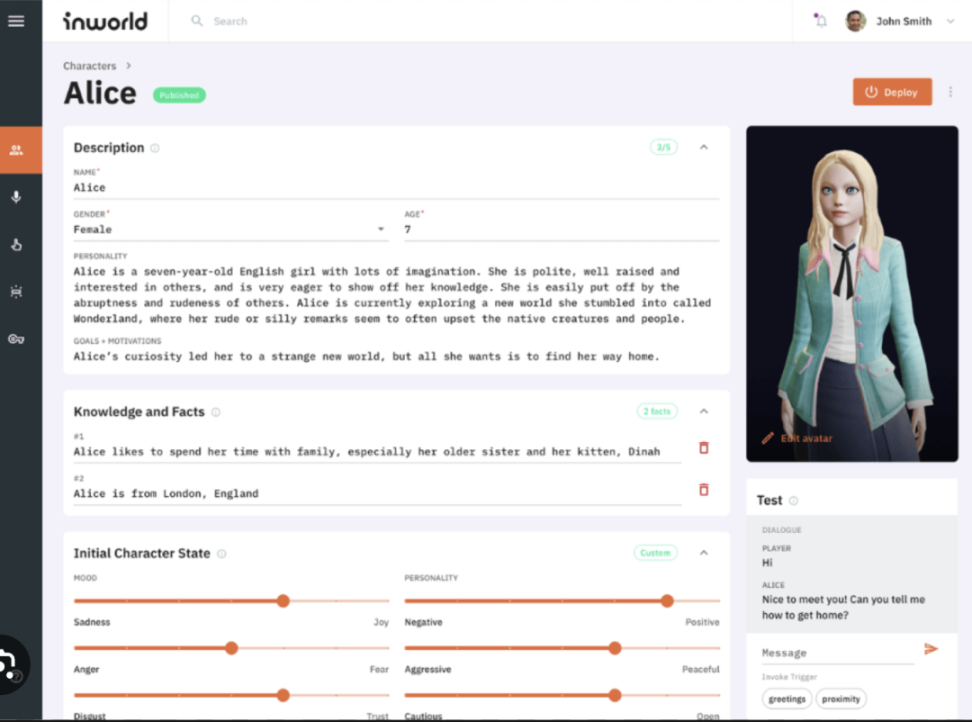The width and height of the screenshot is (972, 722).
Task: Click the Knowledge and Facts info icon
Action: point(216,412)
